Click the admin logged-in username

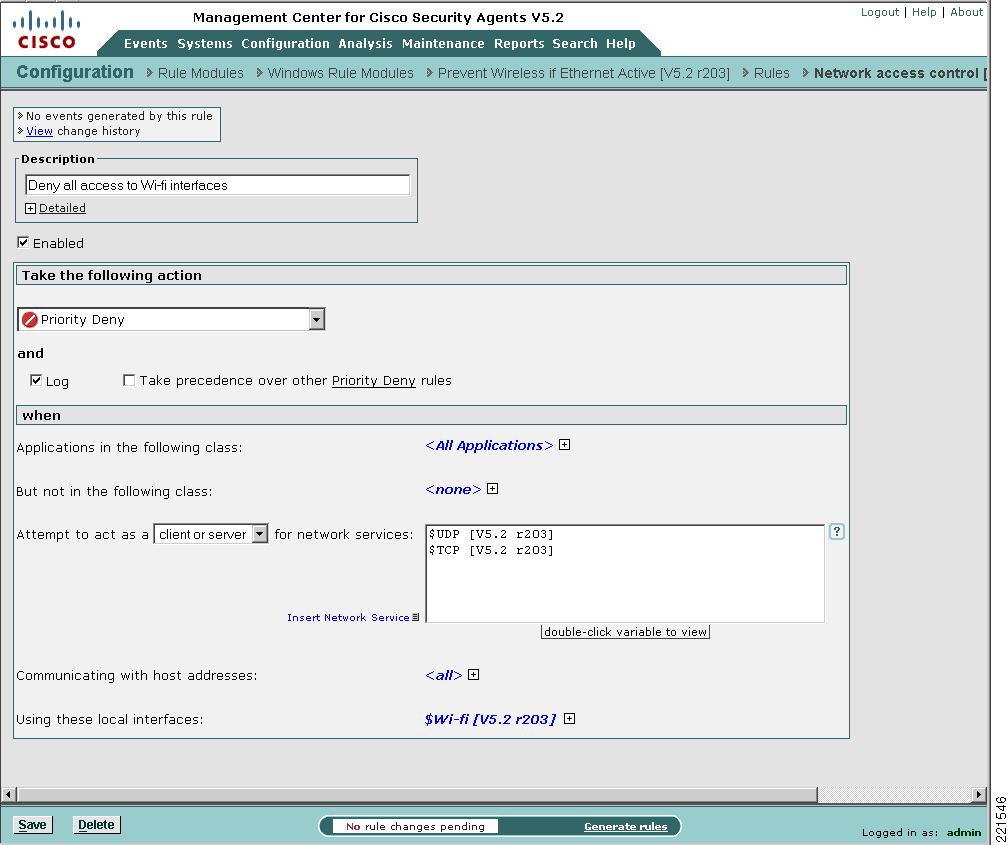pyautogui.click(x=964, y=832)
